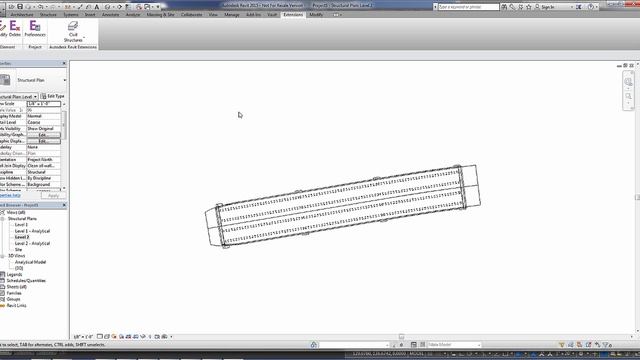640x360 pixels.
Task: Click the Steering Wheels navigation icon
Action: tap(628, 82)
